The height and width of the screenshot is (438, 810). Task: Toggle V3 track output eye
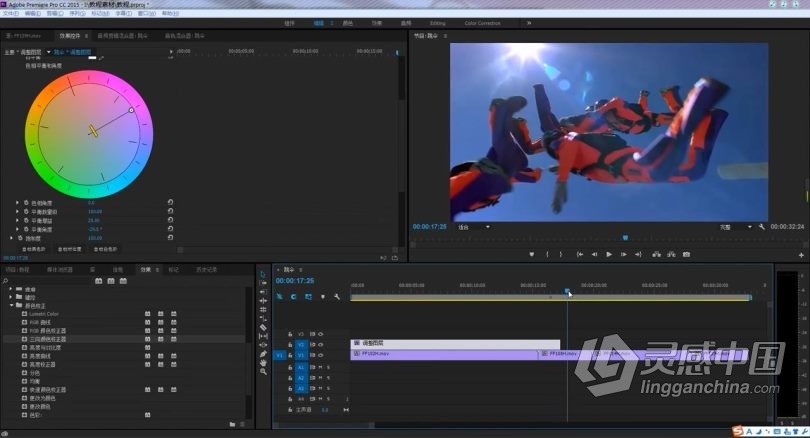(x=320, y=334)
